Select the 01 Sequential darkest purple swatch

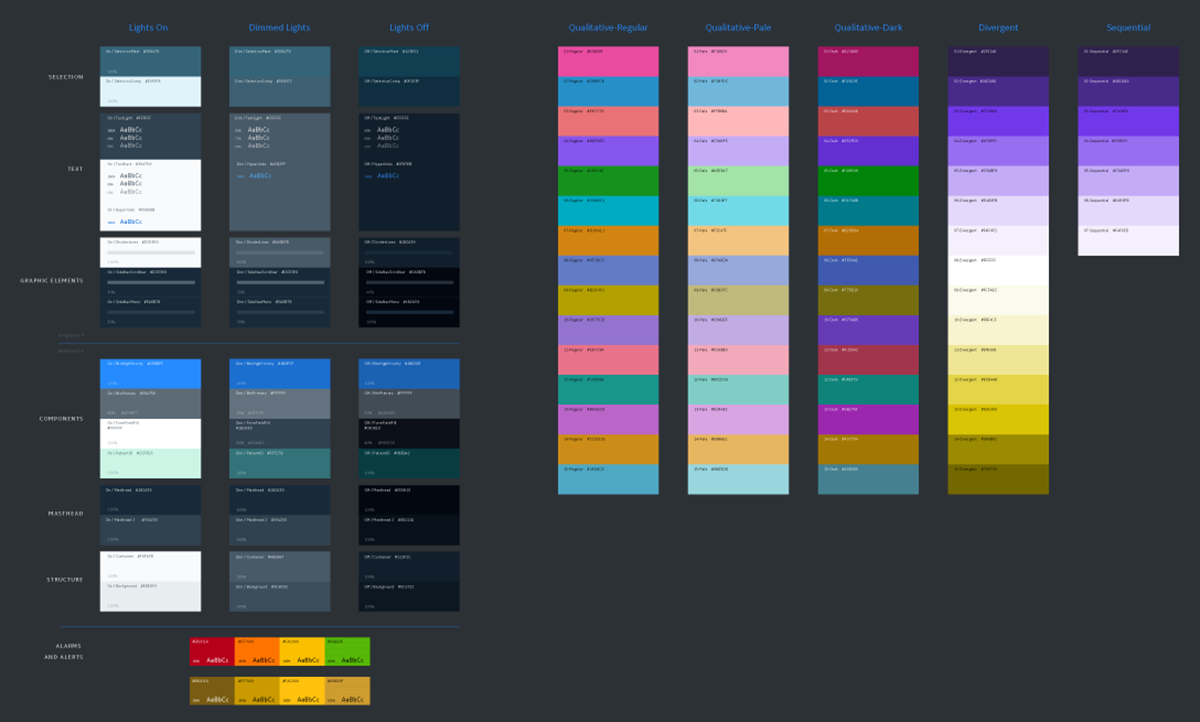[1128, 61]
